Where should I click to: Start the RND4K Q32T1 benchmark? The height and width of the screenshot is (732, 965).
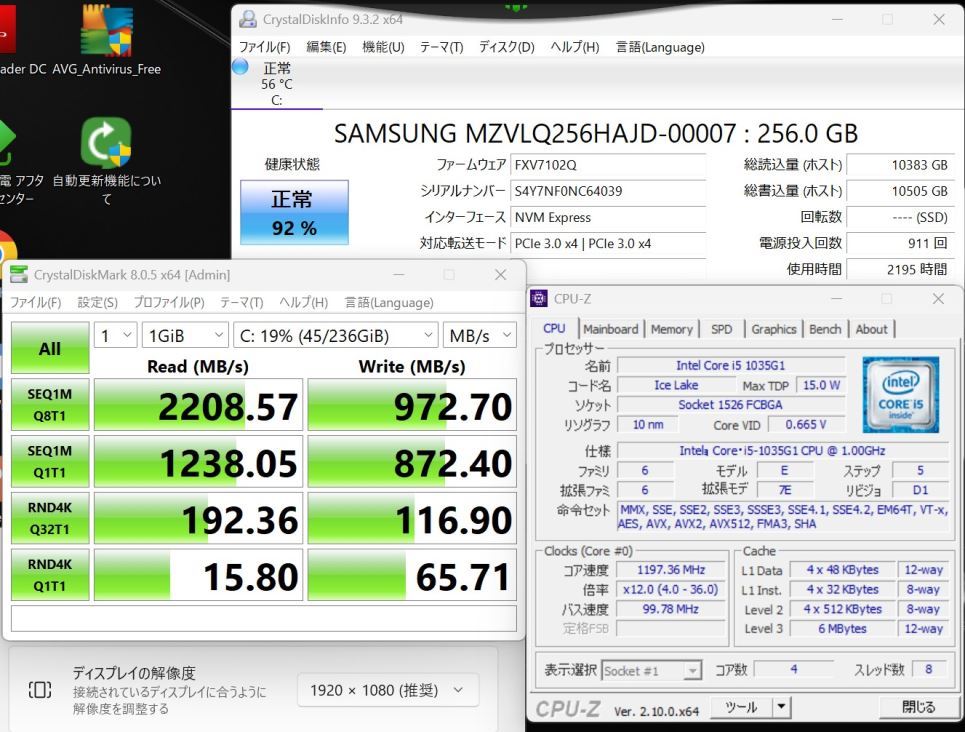[48, 518]
